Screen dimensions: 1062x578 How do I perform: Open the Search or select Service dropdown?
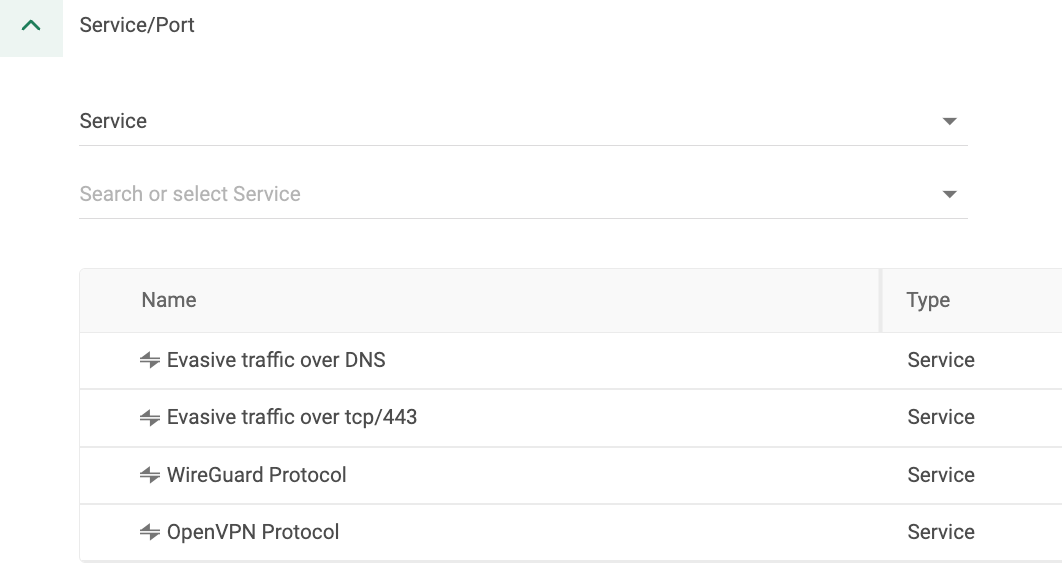[x=947, y=193]
